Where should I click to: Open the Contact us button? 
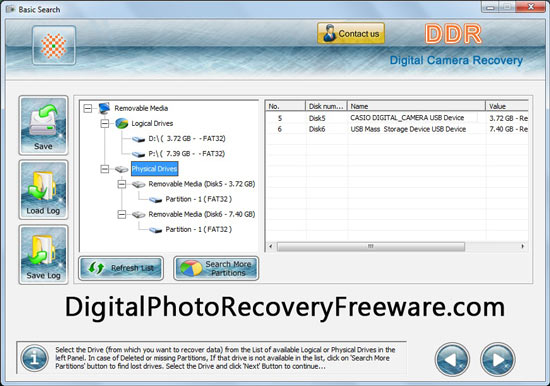pos(351,33)
